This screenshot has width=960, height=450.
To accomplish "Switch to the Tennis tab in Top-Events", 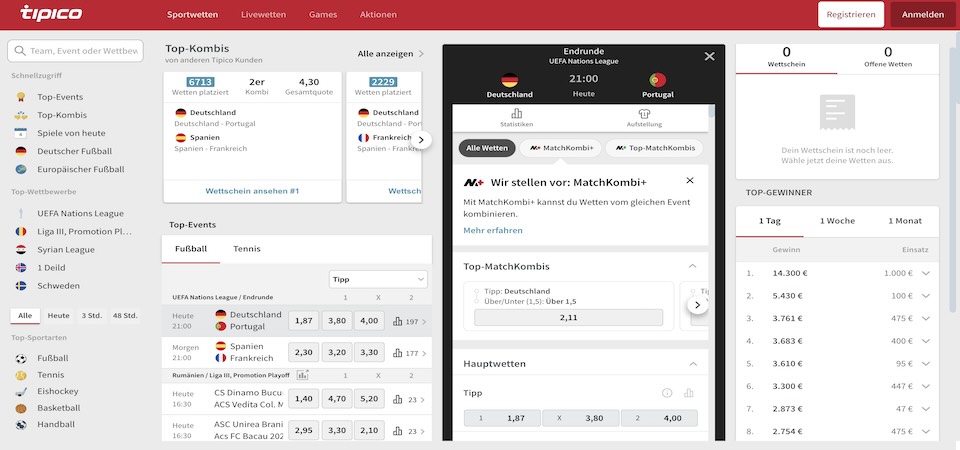I will [x=247, y=249].
